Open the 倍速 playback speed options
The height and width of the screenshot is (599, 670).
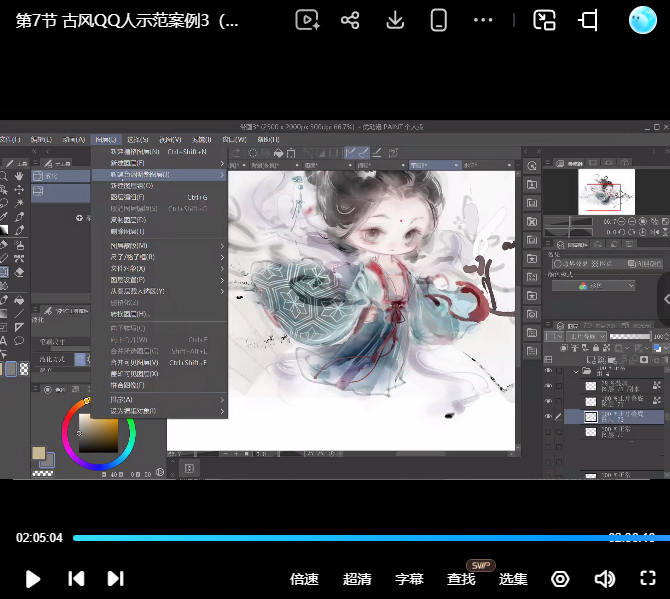(304, 579)
